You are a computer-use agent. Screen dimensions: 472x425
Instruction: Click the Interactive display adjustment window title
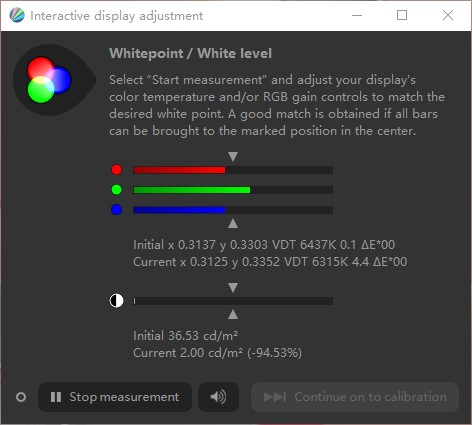(117, 16)
